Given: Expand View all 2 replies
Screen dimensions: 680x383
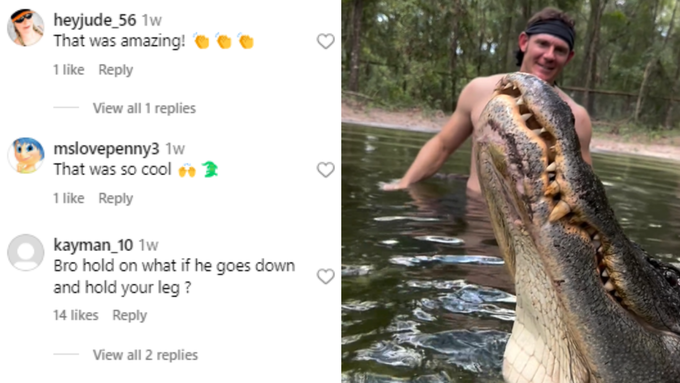Looking at the screenshot, I should [145, 355].
